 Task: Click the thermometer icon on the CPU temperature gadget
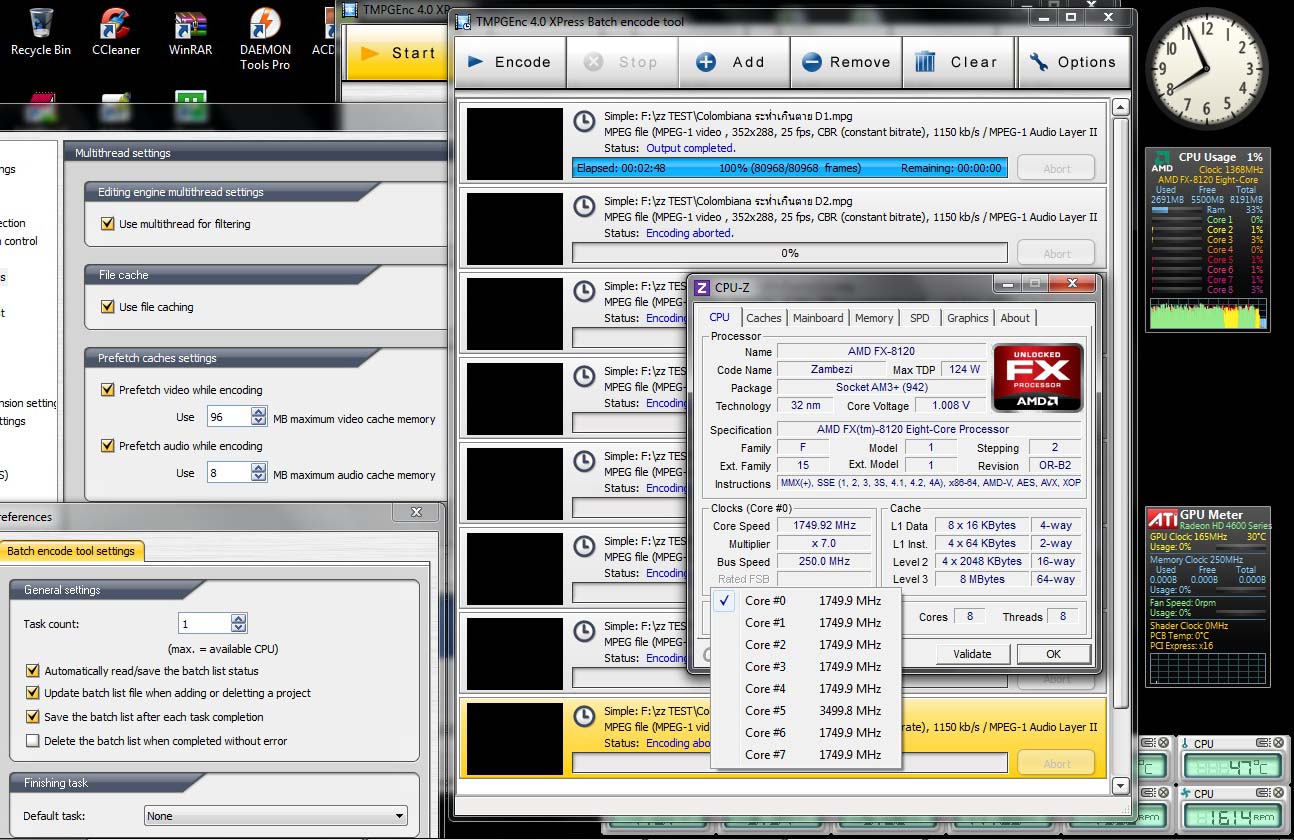1185,744
